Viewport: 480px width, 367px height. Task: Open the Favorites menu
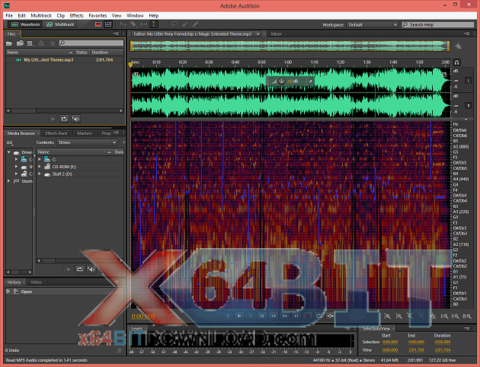click(98, 15)
